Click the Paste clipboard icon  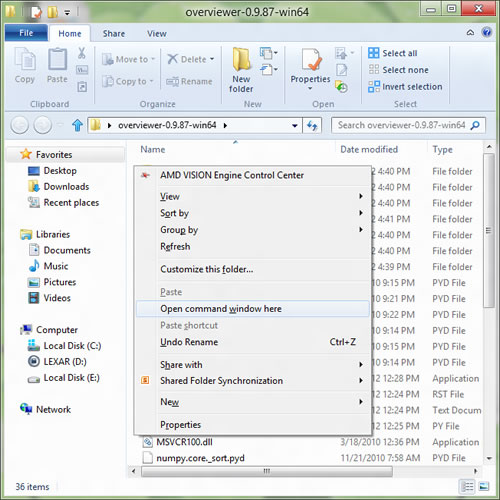click(x=57, y=59)
